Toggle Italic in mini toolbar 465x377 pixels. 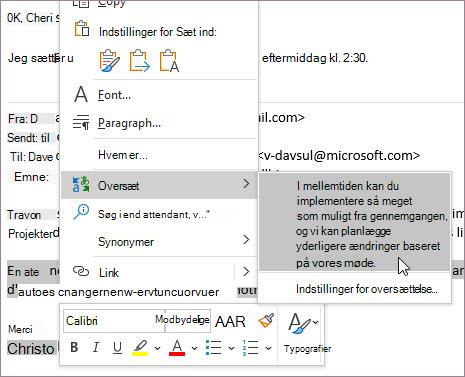point(96,347)
